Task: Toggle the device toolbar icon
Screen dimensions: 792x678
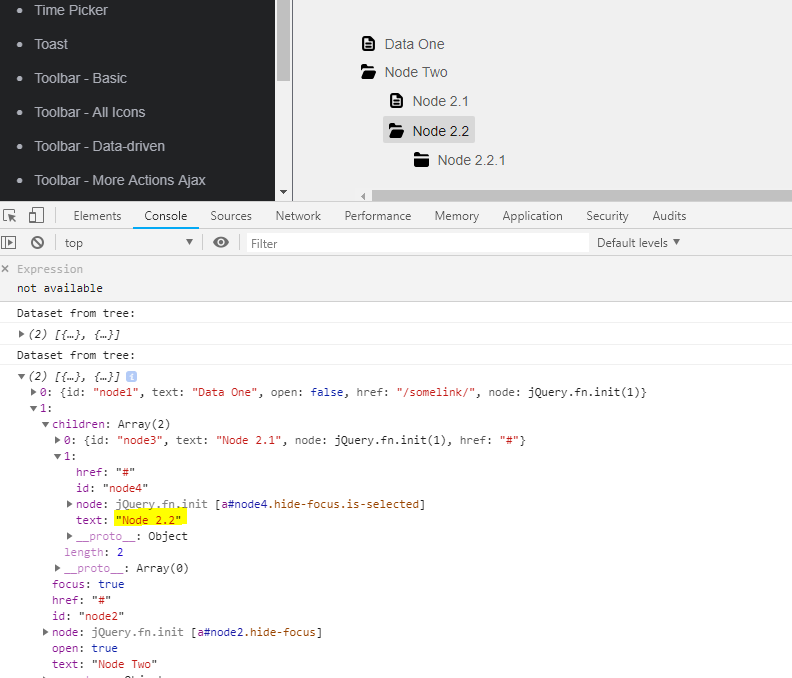Action: 36,215
